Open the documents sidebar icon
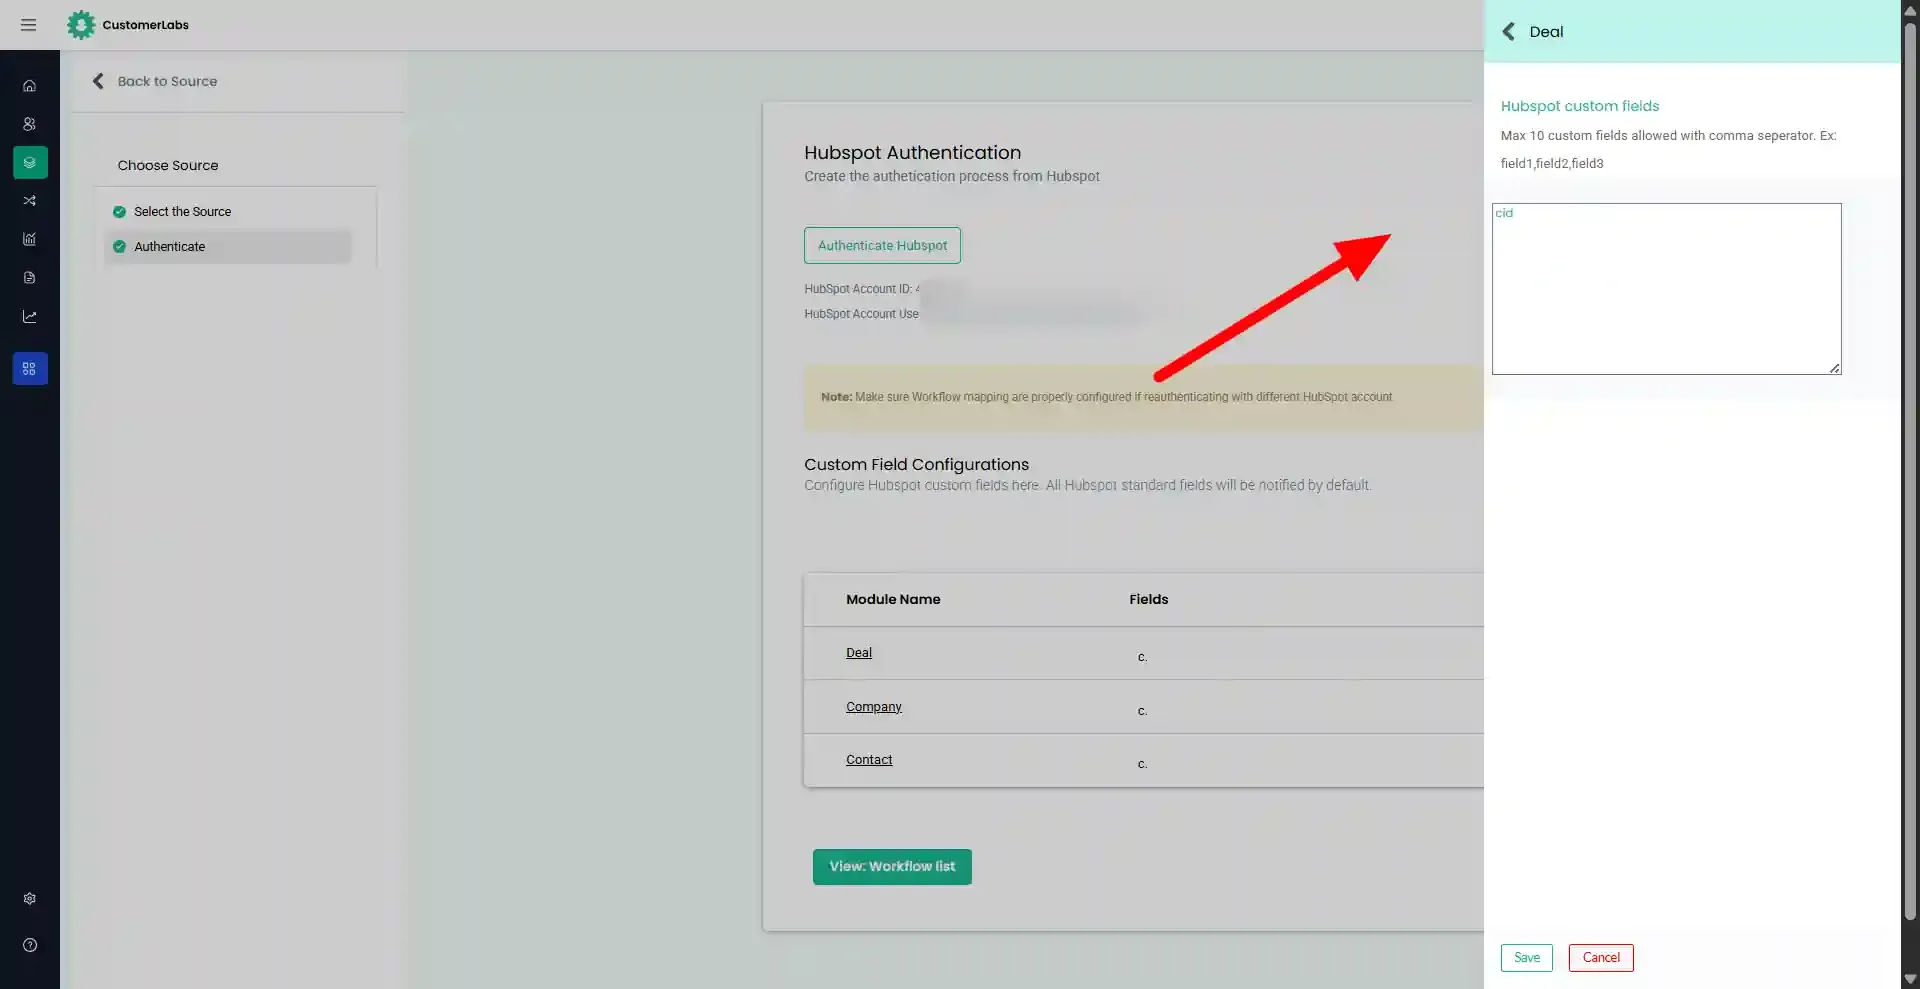This screenshot has height=989, width=1920. click(30, 278)
